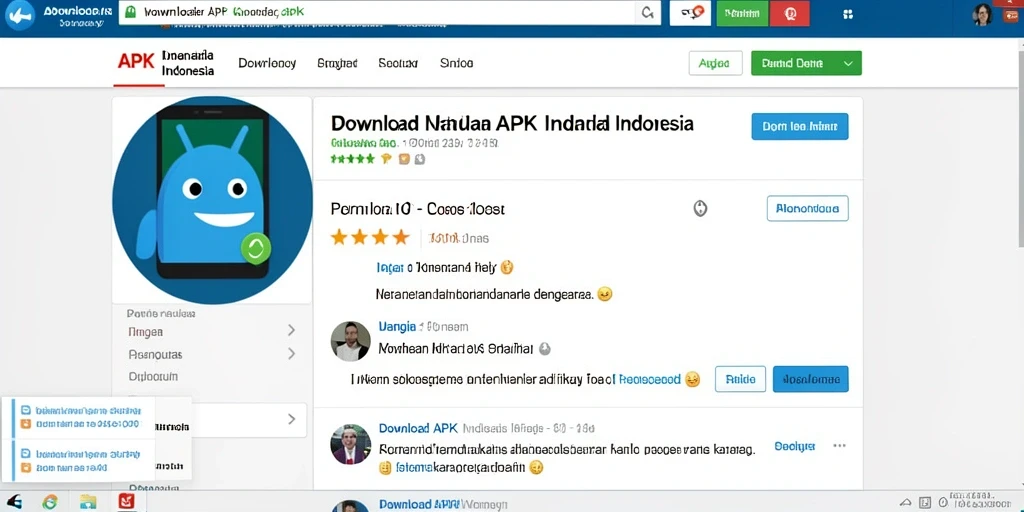Click the outlined Alononoloua button
1024x512 pixels.
(x=807, y=208)
